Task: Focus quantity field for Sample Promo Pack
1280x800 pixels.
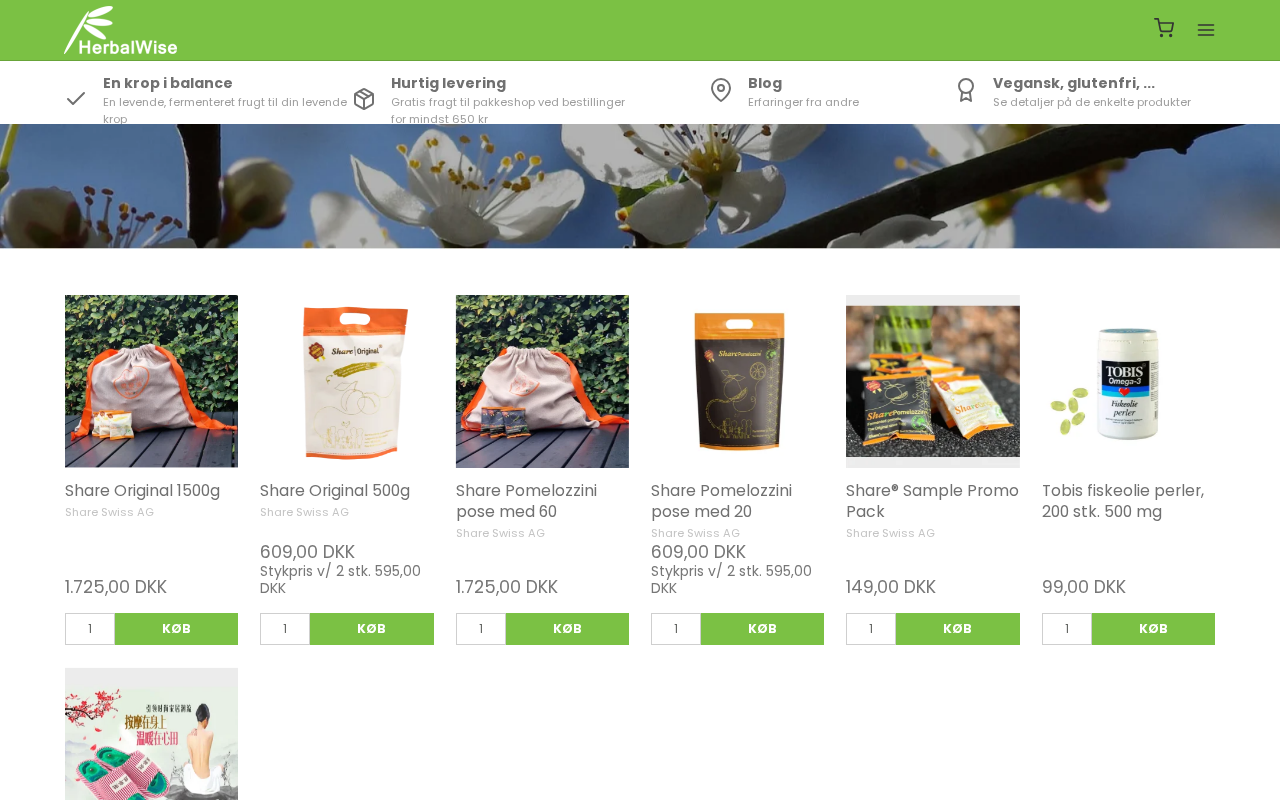Action: [871, 629]
